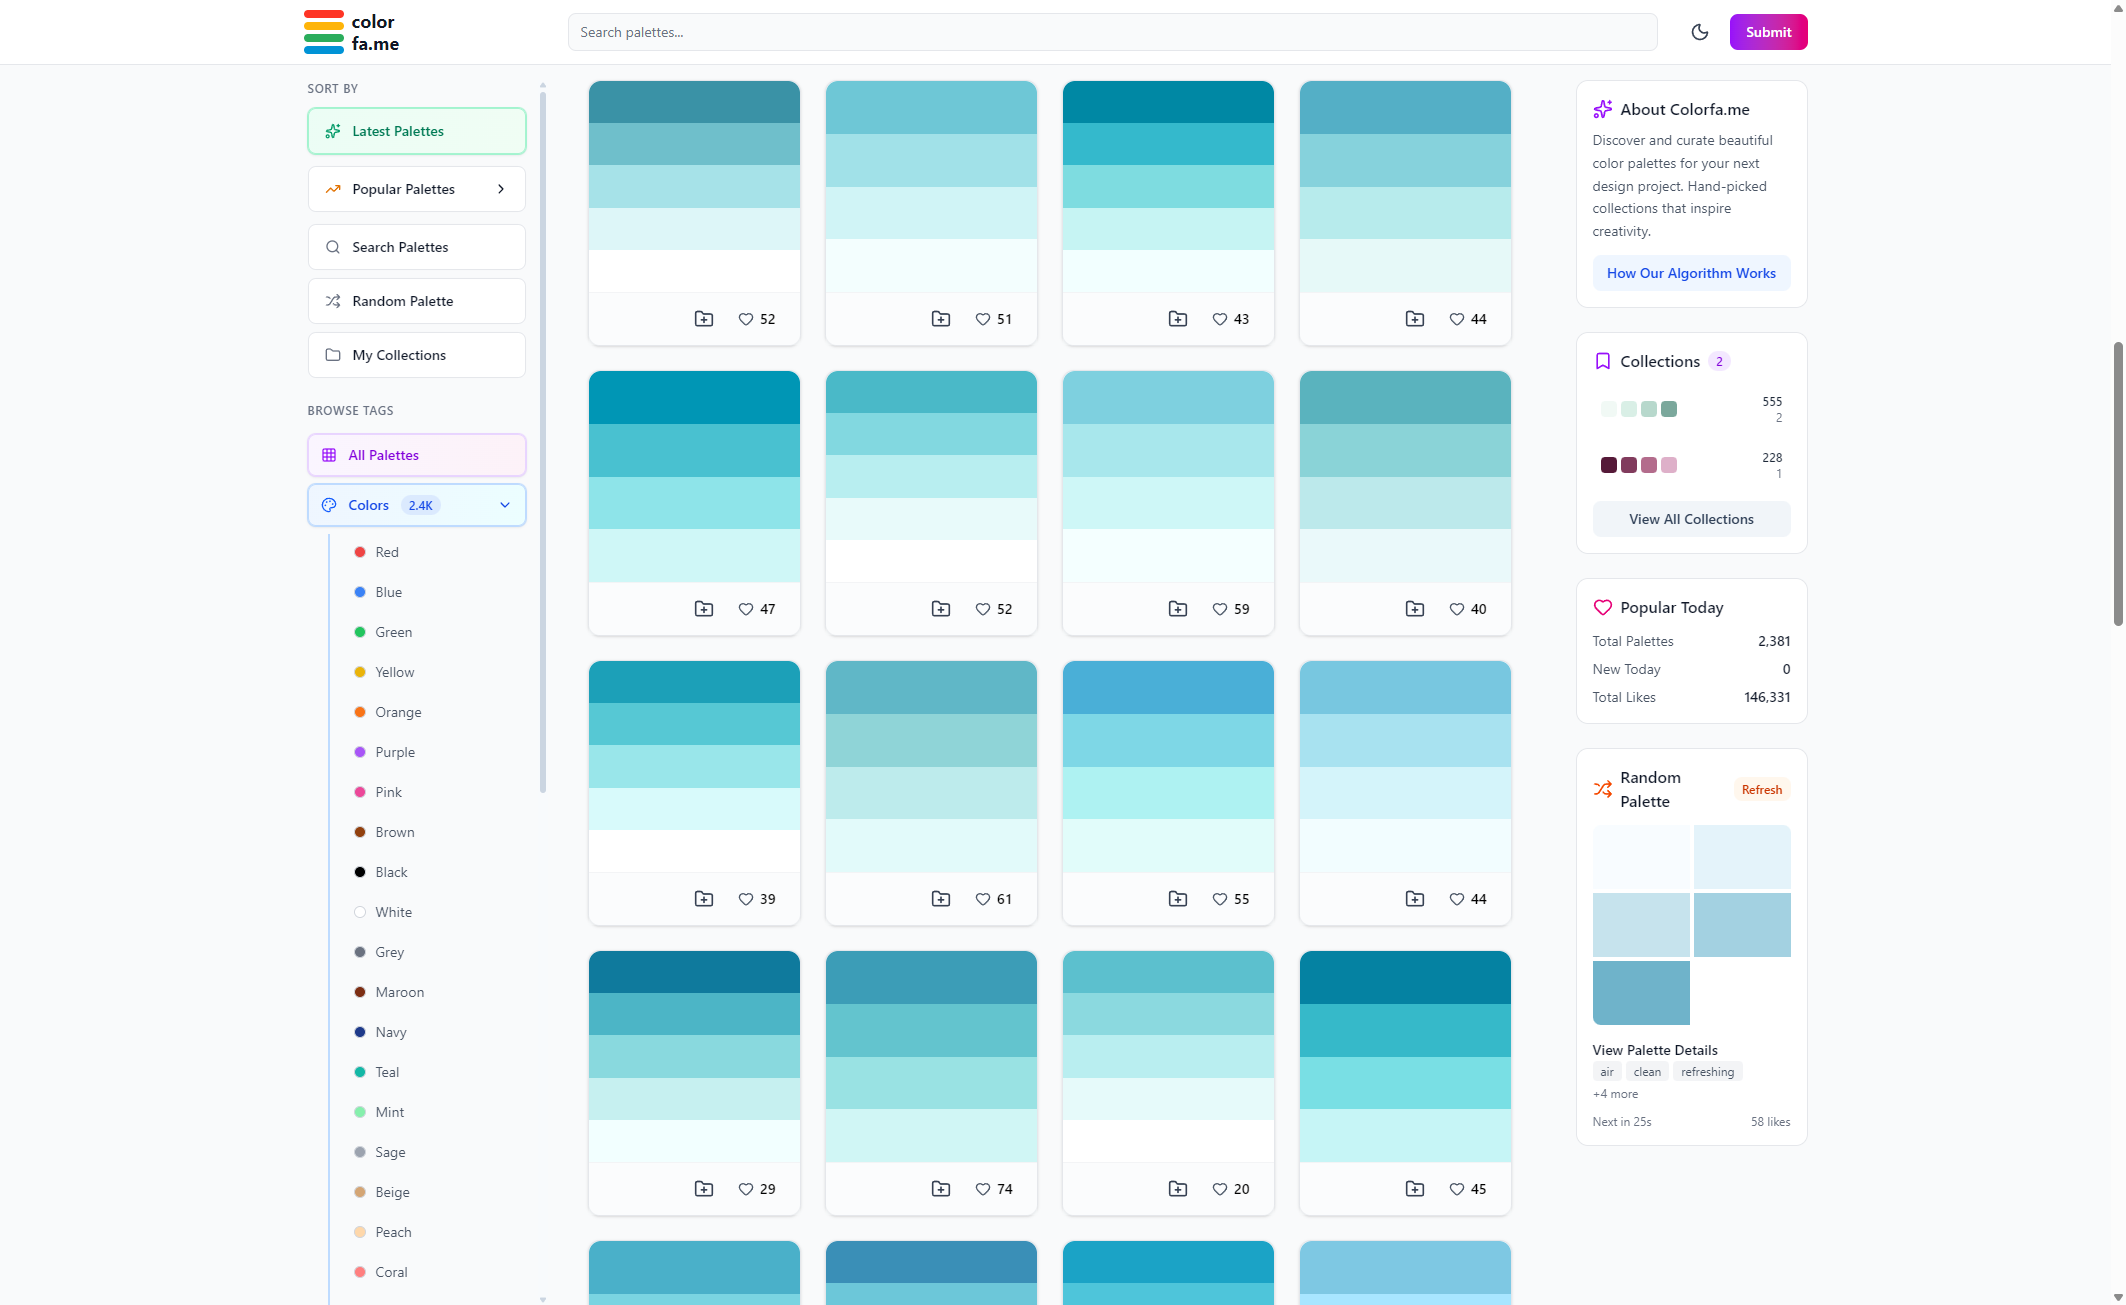This screenshot has width=2126, height=1305.
Task: Click the heart icon on the 52-likes first palette
Action: 746,319
